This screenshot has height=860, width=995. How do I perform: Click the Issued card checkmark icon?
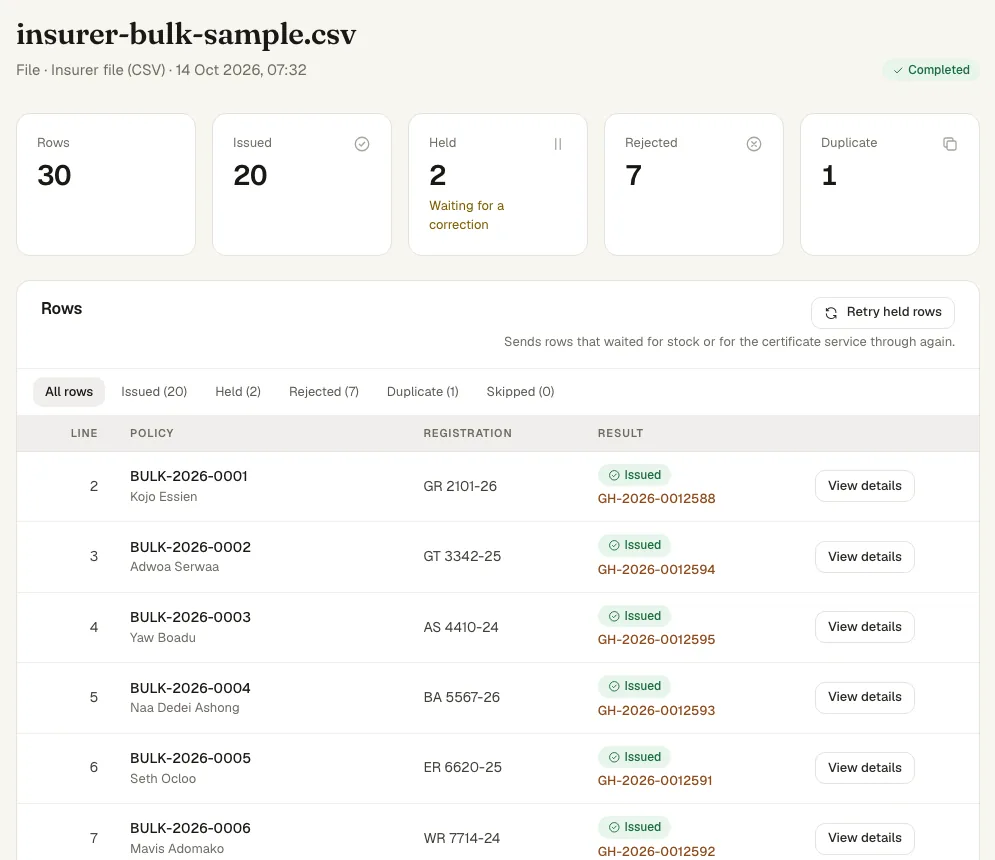point(362,144)
